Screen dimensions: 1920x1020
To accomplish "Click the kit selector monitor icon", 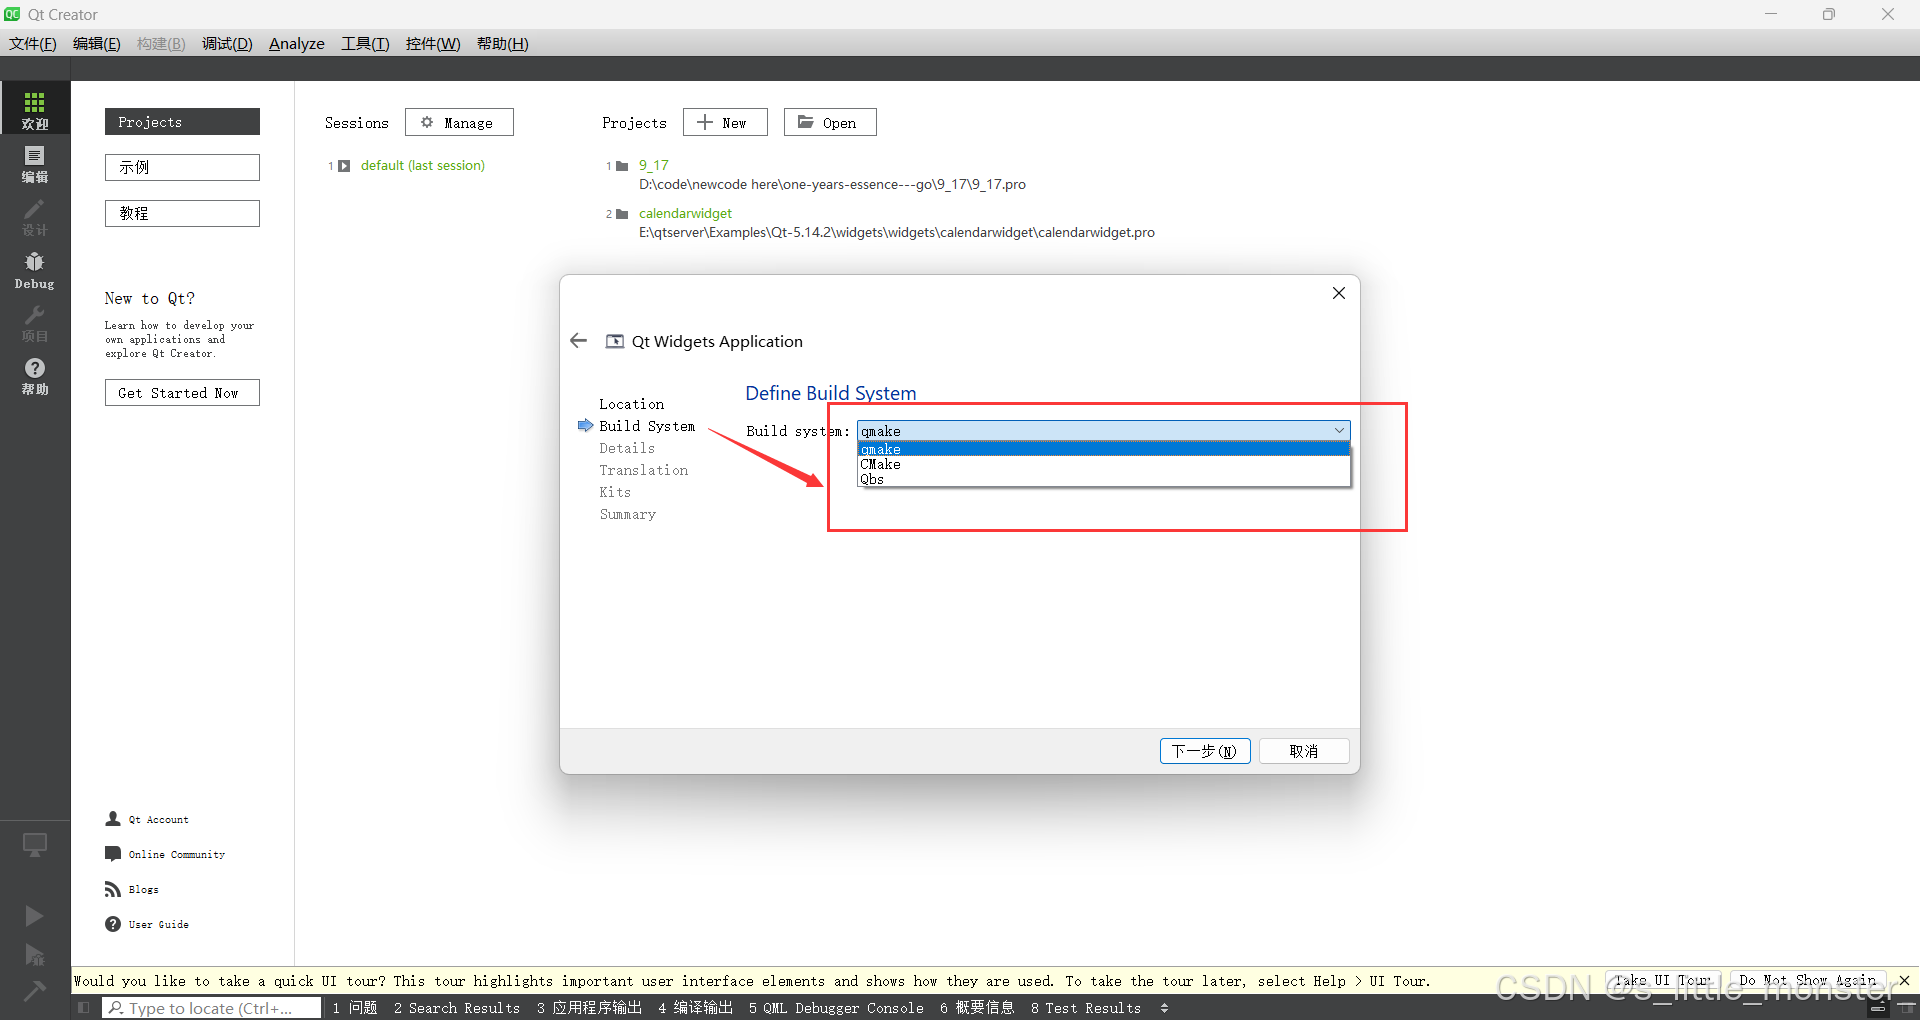I will click(35, 845).
